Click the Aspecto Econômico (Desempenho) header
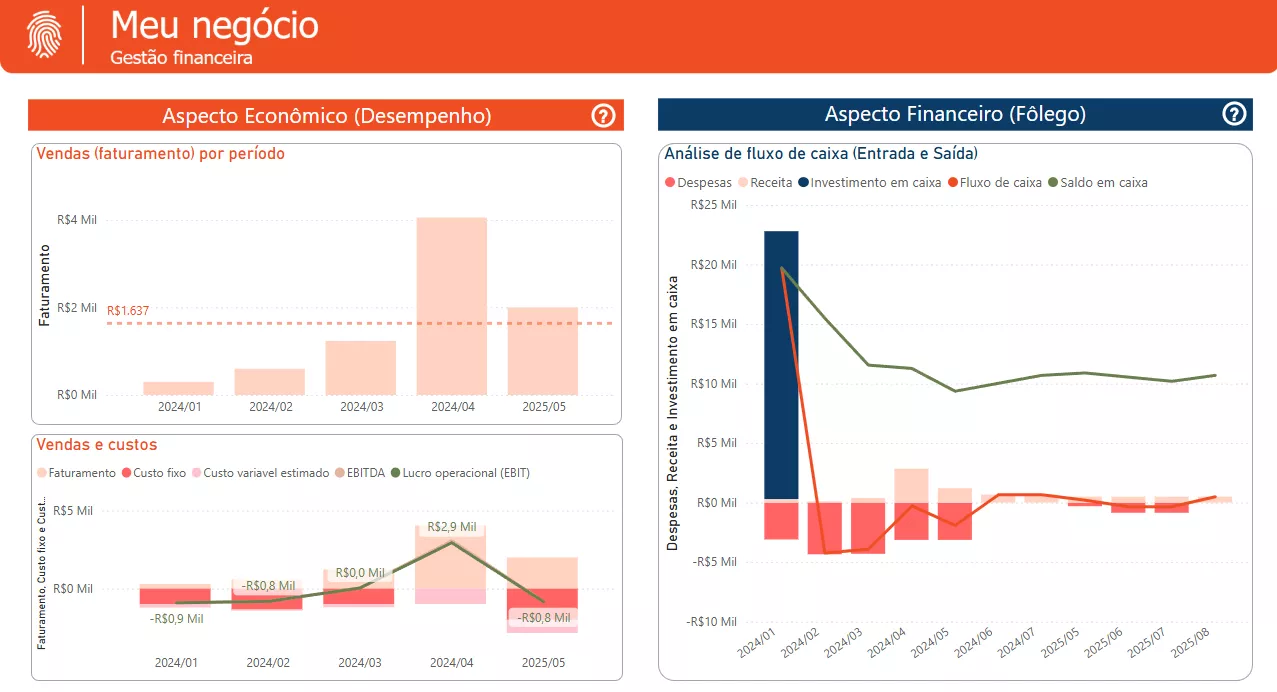Viewport: 1277px width, 692px height. click(x=326, y=116)
